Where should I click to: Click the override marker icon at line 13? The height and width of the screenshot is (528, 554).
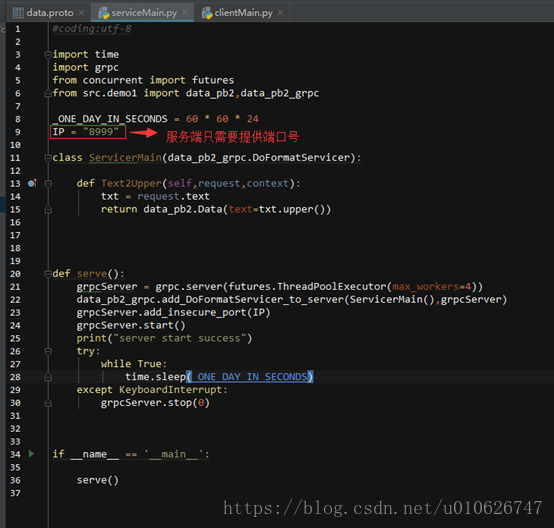coord(32,183)
